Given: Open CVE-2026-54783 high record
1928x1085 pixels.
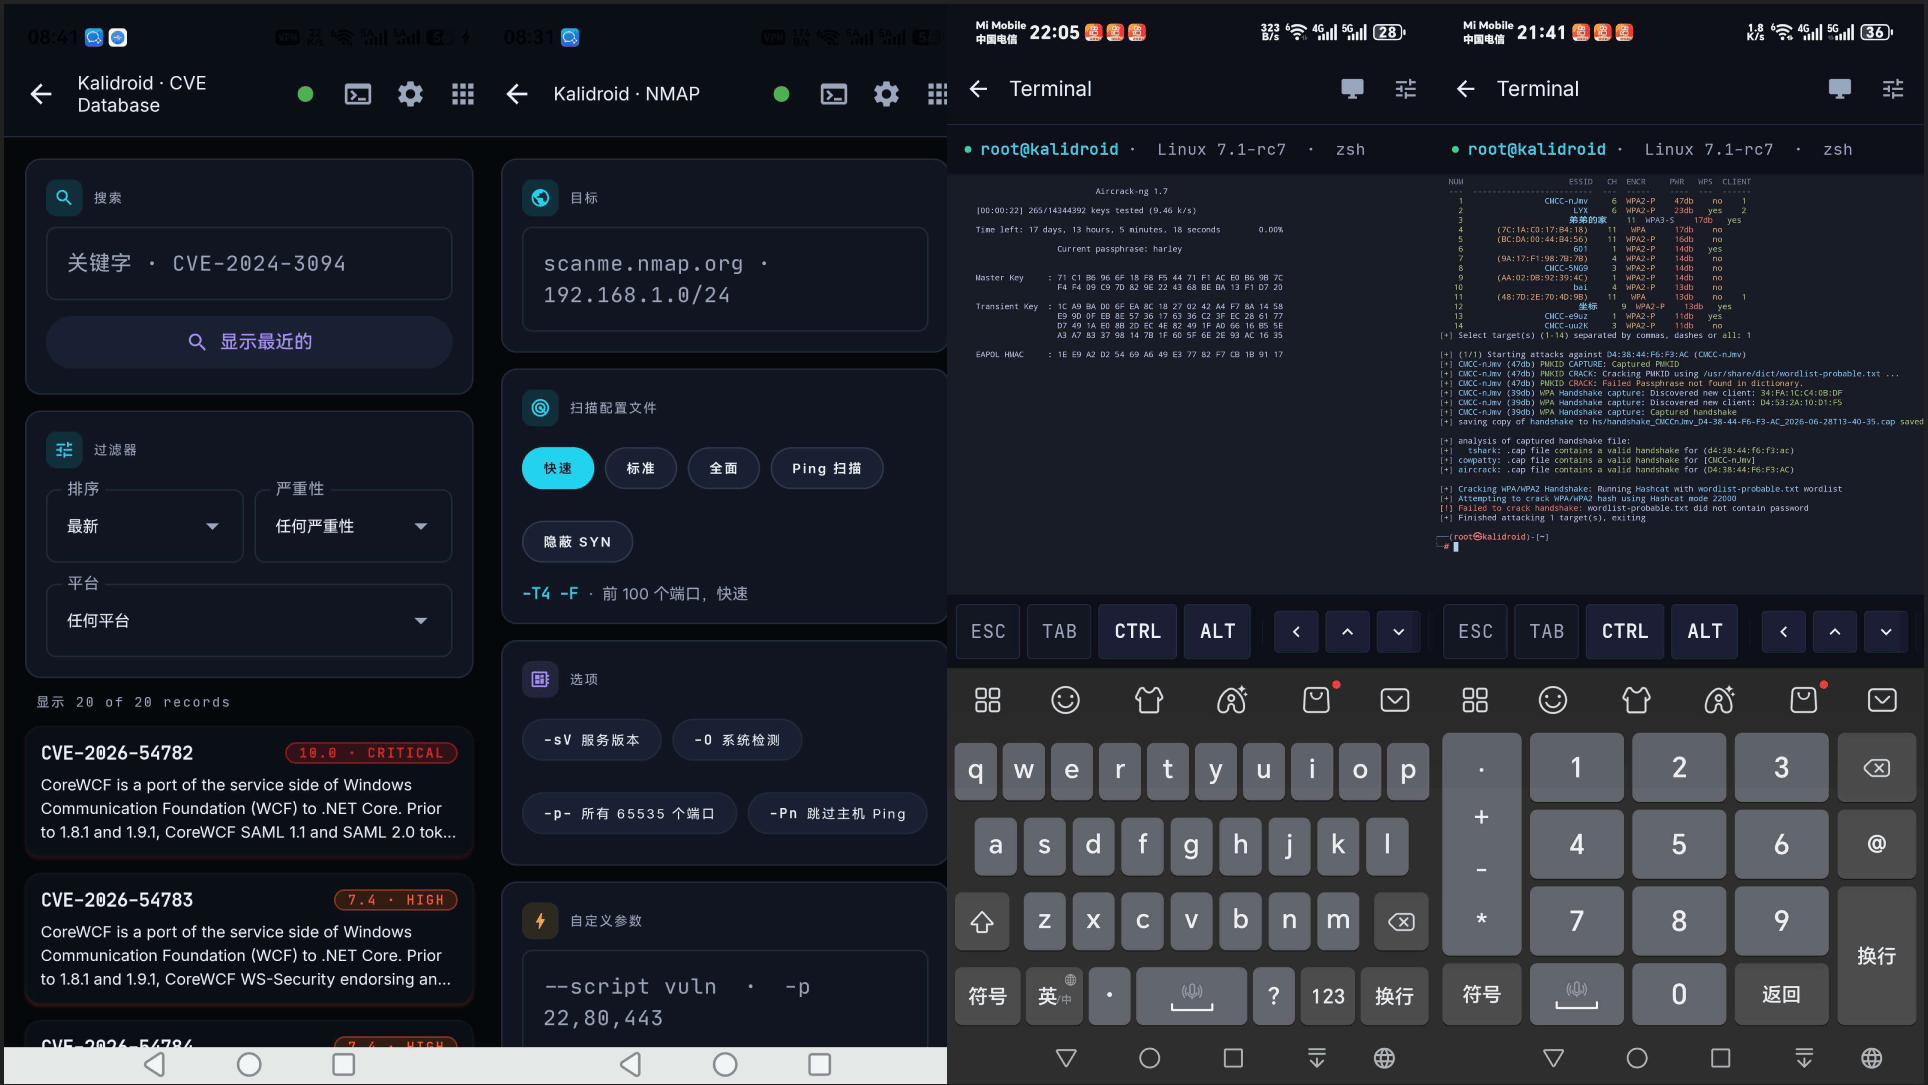Looking at the screenshot, I should pos(249,939).
